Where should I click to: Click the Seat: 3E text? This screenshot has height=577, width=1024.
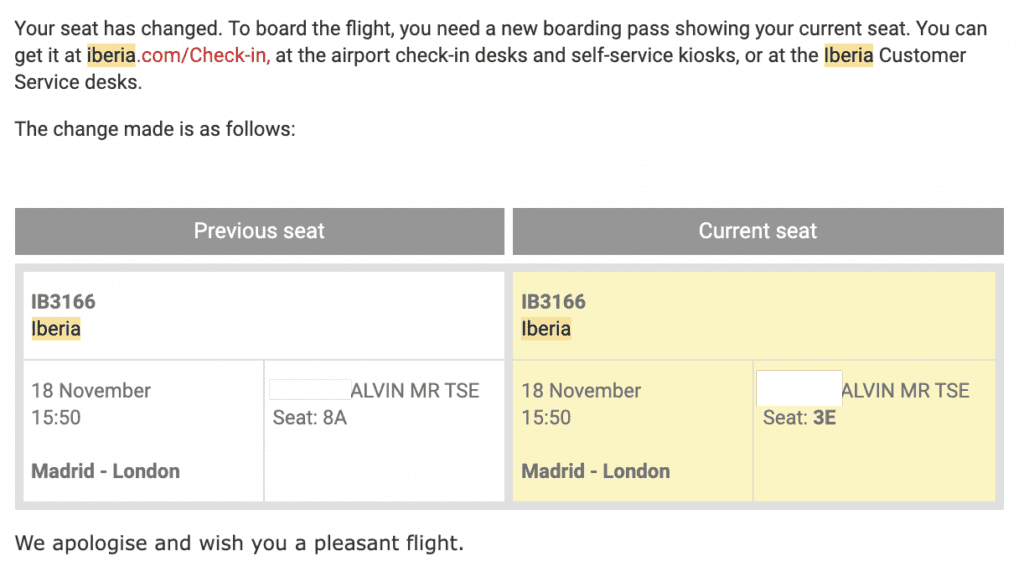pos(799,417)
